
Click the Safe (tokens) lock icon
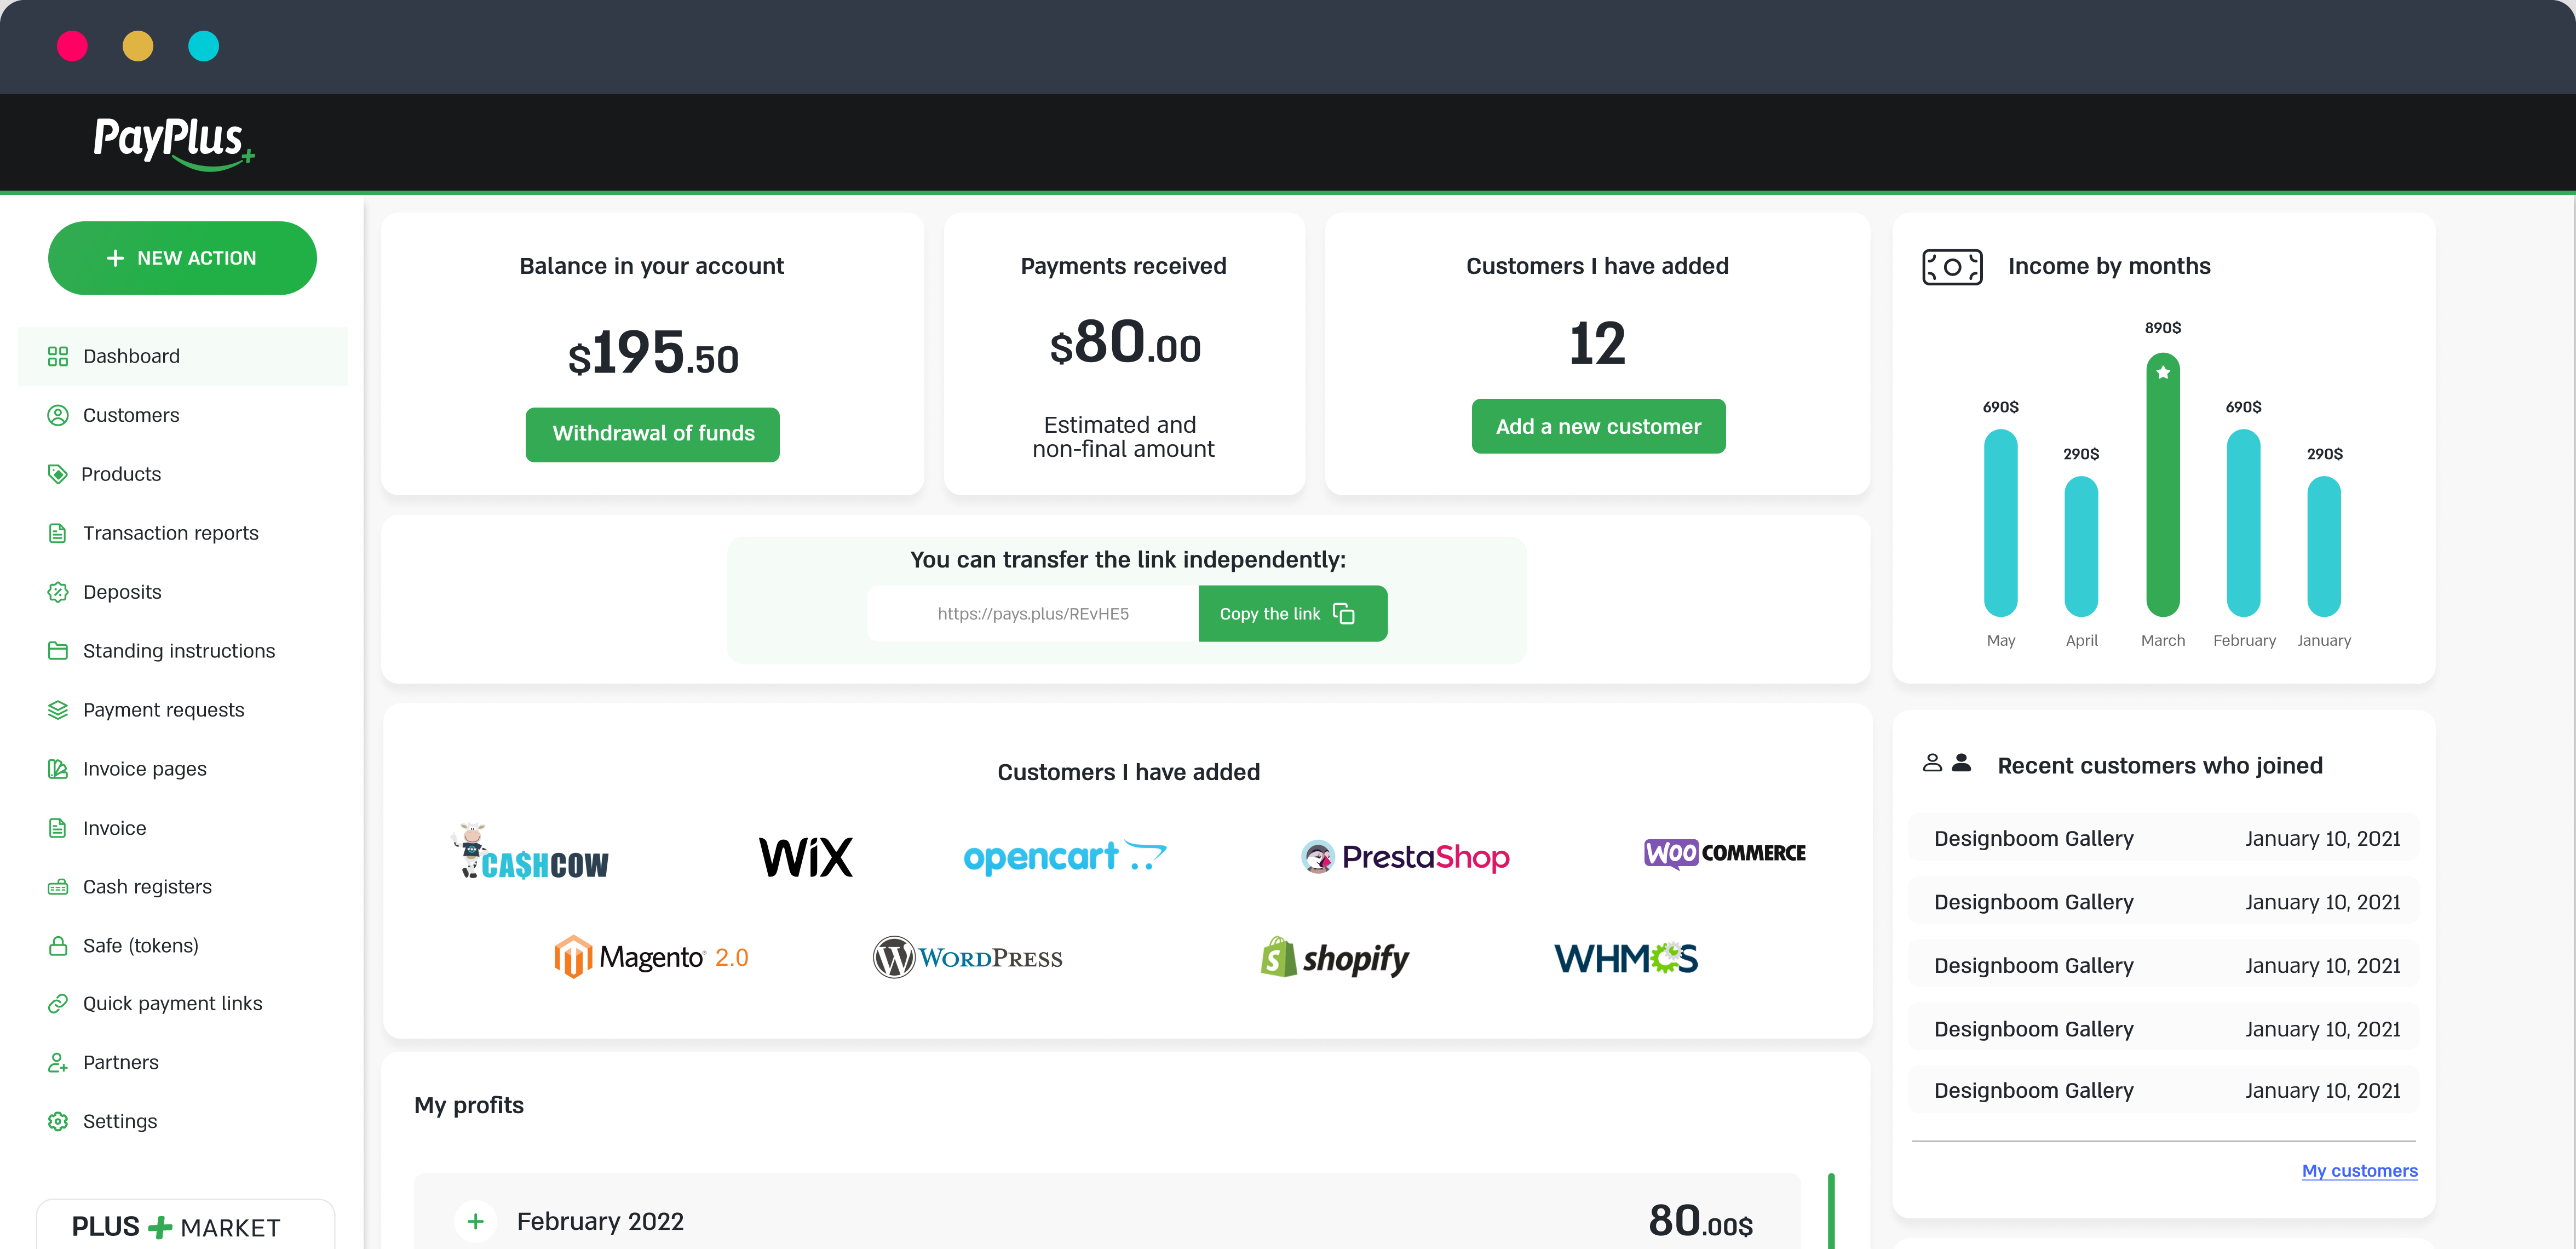58,945
